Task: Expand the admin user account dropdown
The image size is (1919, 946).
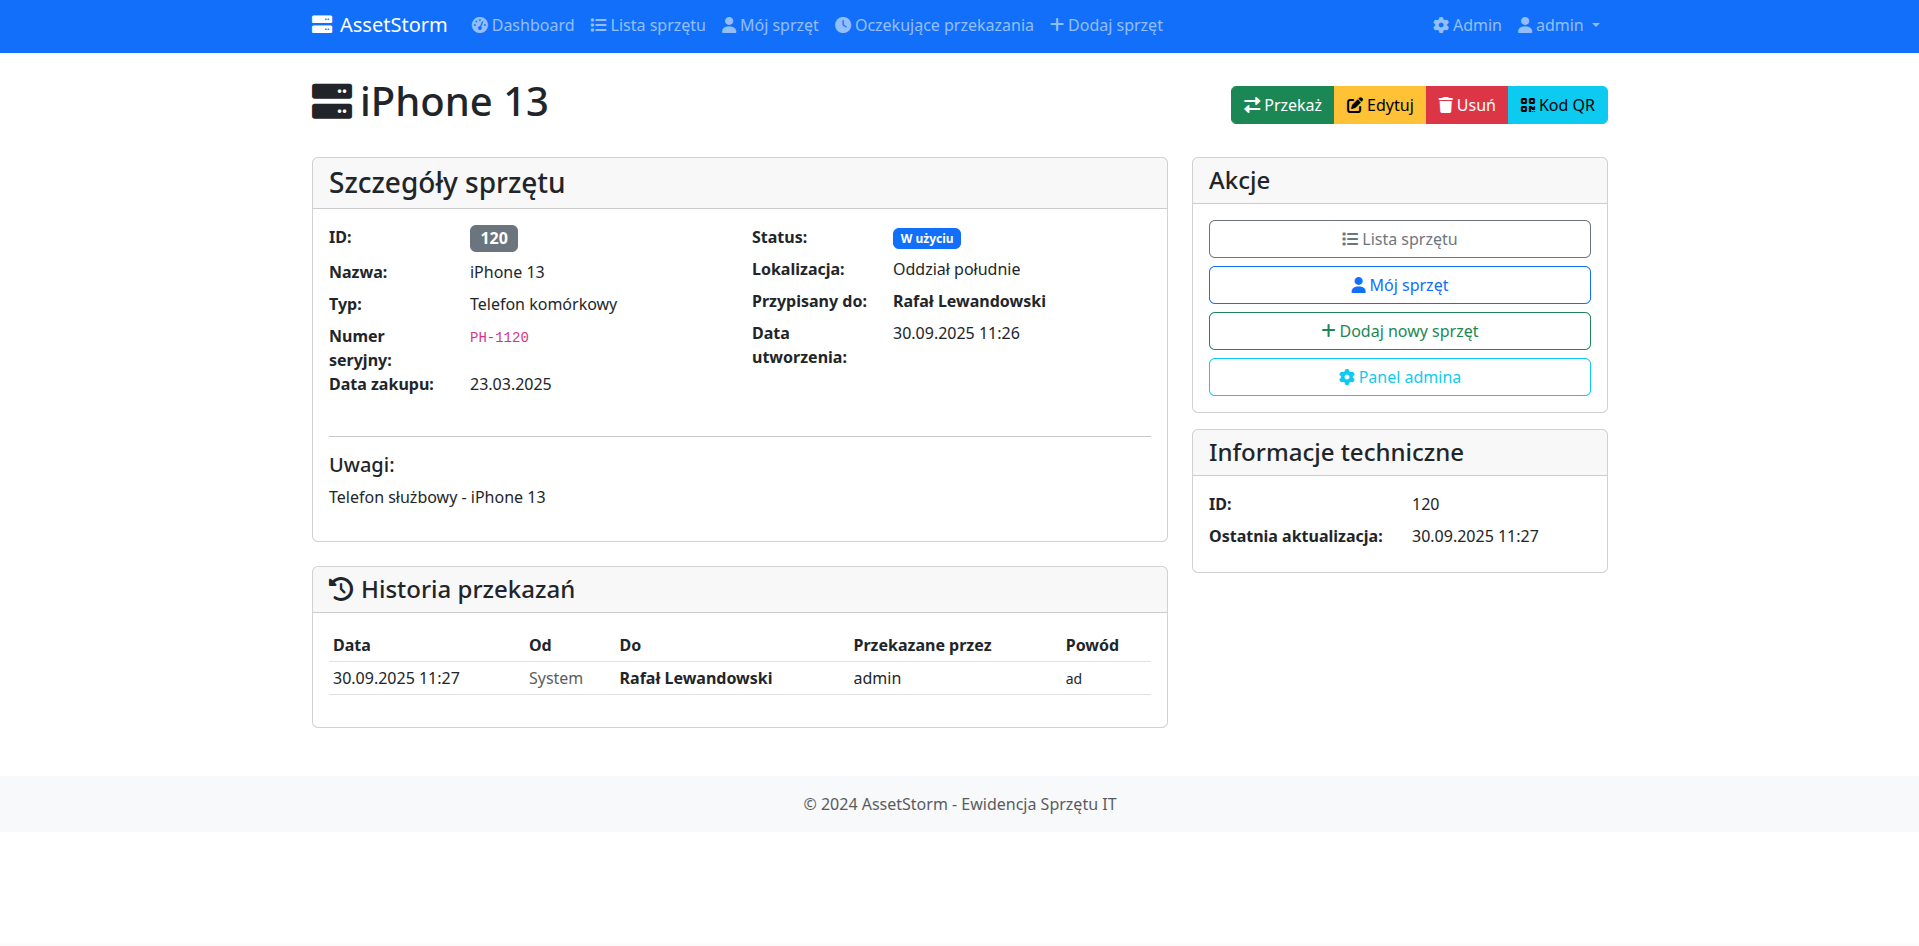Action: pos(1557,25)
